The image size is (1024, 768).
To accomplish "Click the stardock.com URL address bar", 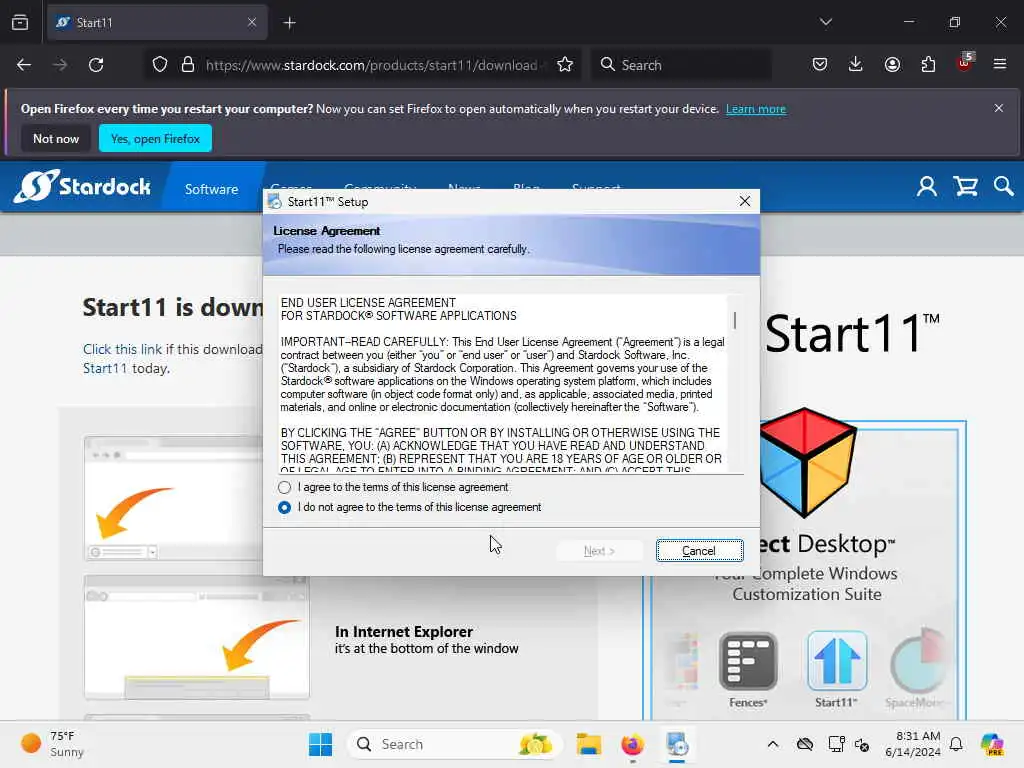I will click(x=371, y=65).
